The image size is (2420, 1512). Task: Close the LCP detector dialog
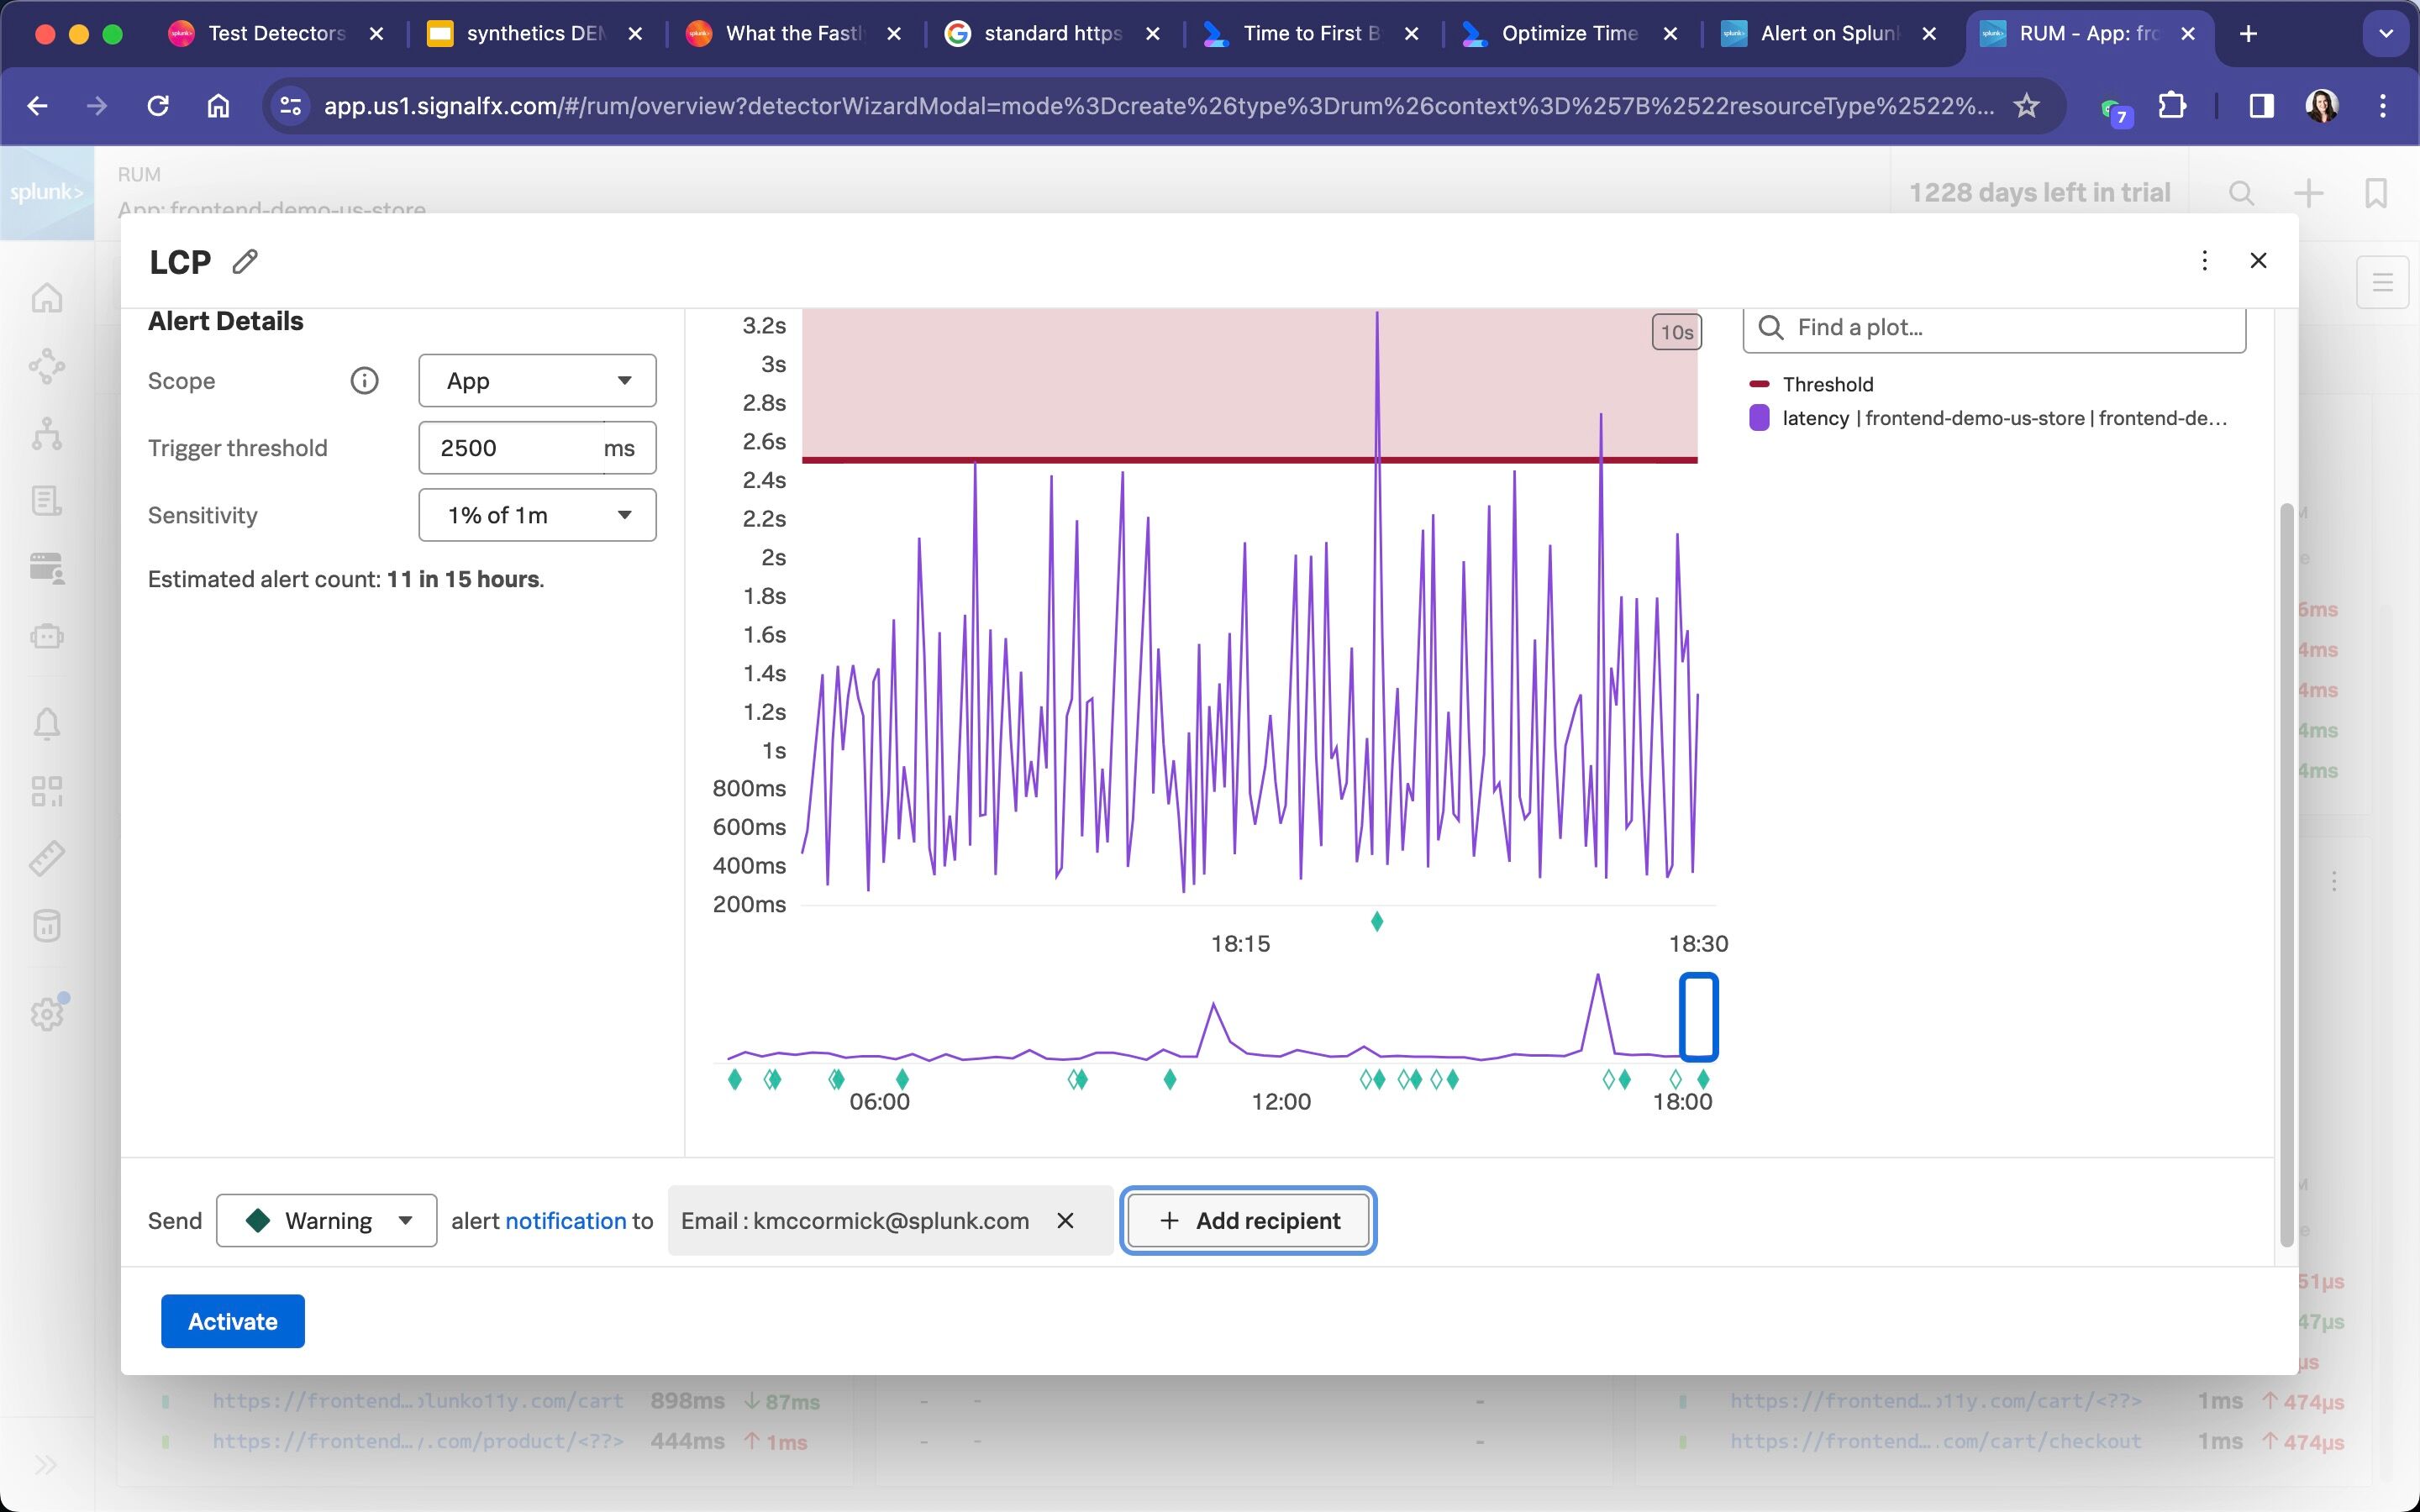pos(2258,261)
